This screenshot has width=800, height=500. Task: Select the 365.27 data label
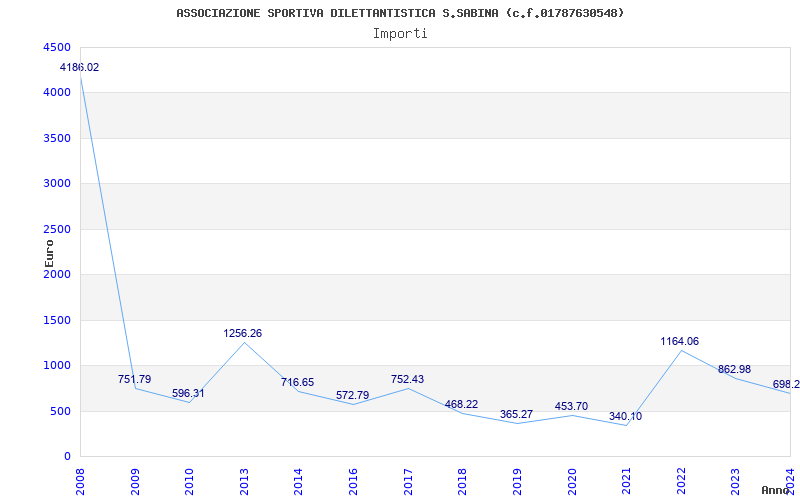pyautogui.click(x=516, y=414)
